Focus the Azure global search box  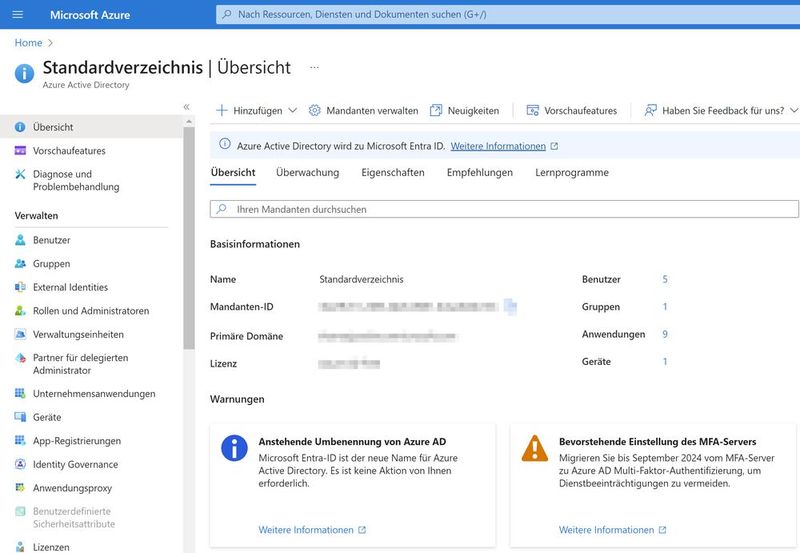[508, 14]
